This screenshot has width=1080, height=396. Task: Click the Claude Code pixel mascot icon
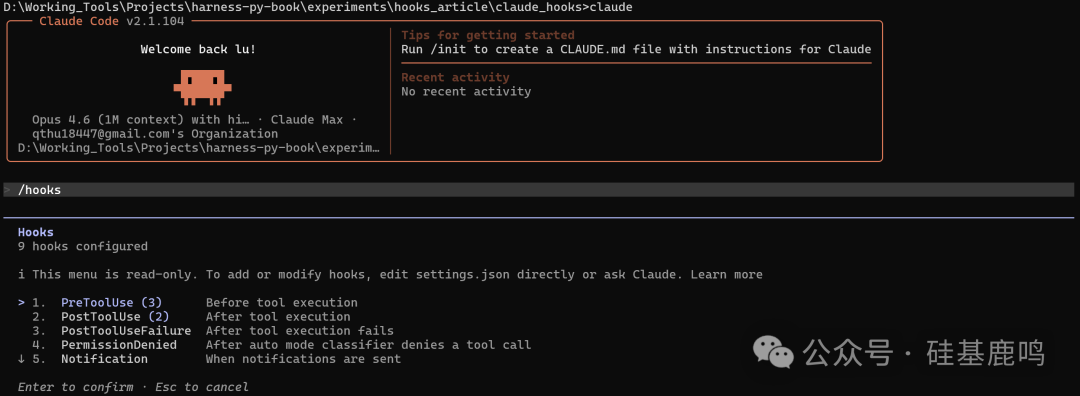tap(202, 87)
